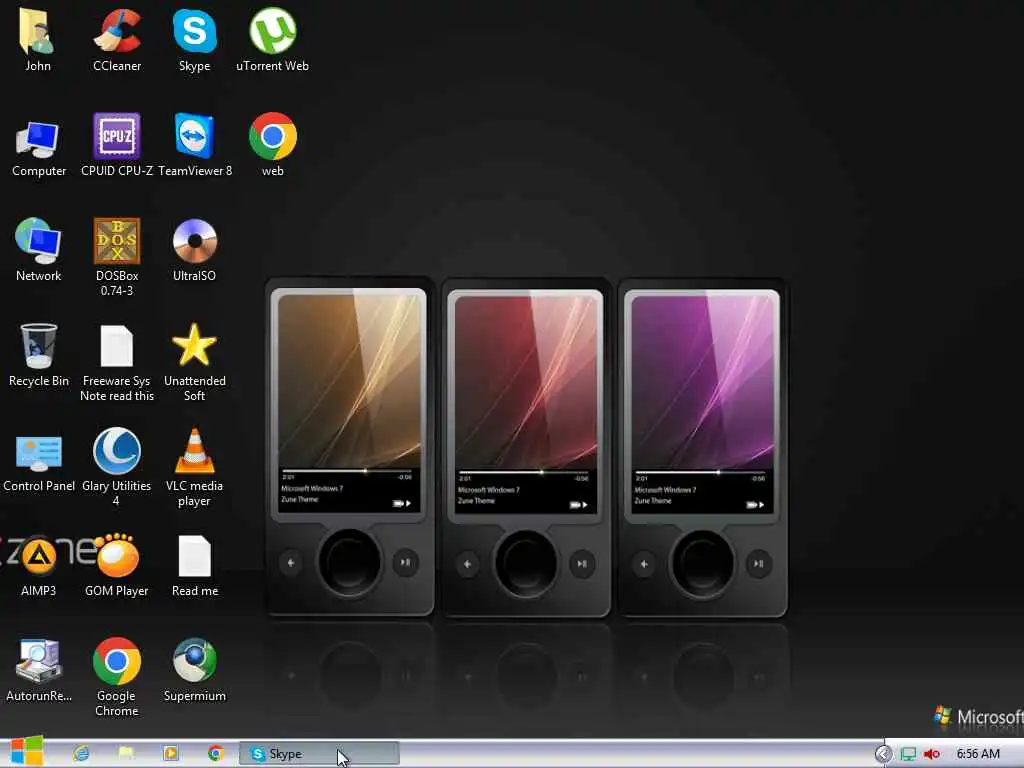Open the GOM Player shortcut
The image size is (1024, 768).
[117, 566]
